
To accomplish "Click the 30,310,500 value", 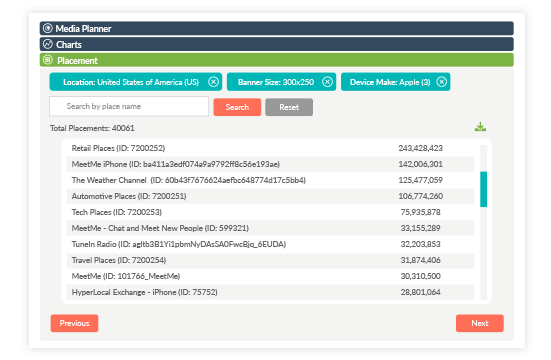I will pos(420,276).
